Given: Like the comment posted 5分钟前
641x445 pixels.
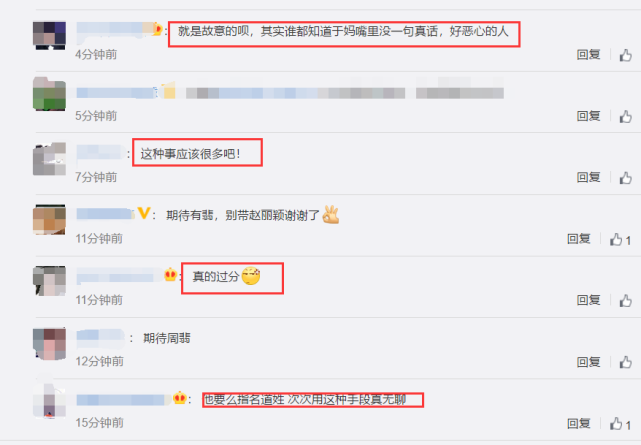Looking at the screenshot, I should [x=625, y=116].
